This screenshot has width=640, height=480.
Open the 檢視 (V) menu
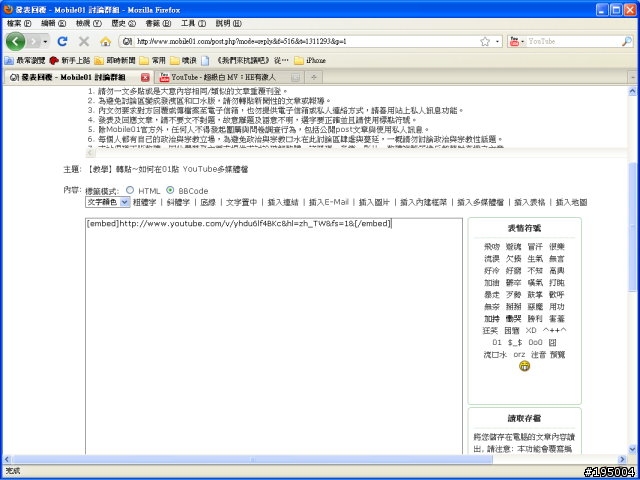89,24
